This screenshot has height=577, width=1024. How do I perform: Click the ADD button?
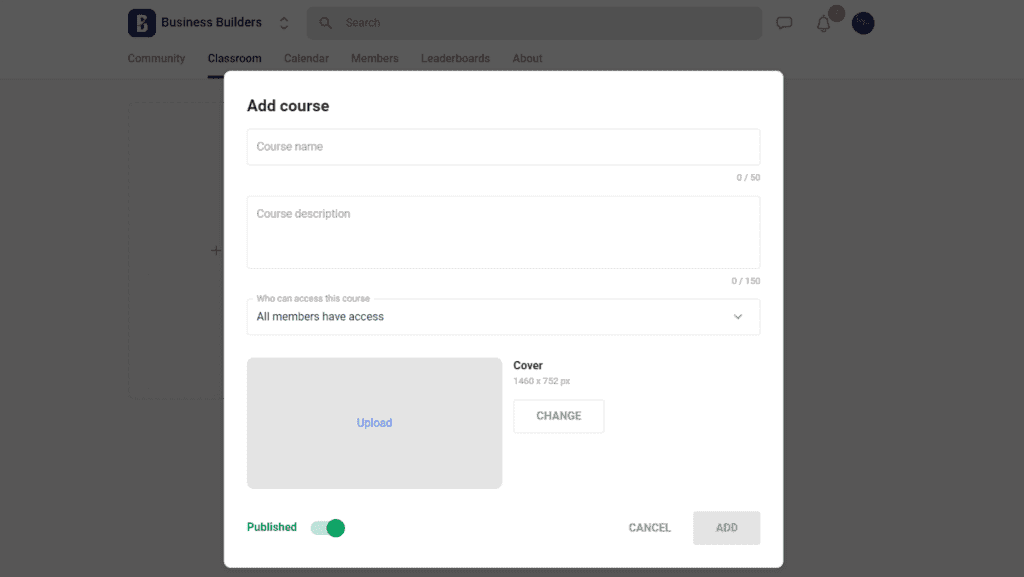726,527
